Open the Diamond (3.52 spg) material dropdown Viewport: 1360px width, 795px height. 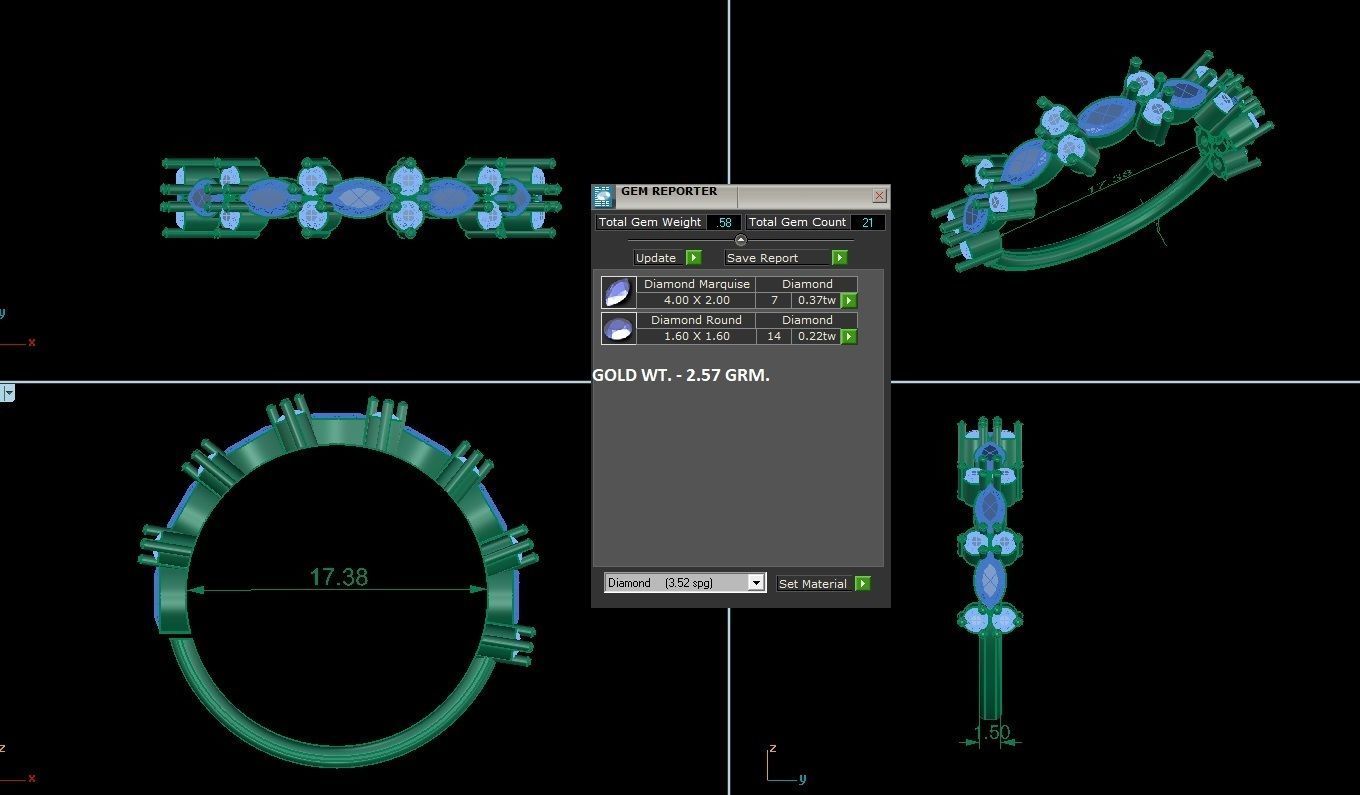click(x=685, y=583)
